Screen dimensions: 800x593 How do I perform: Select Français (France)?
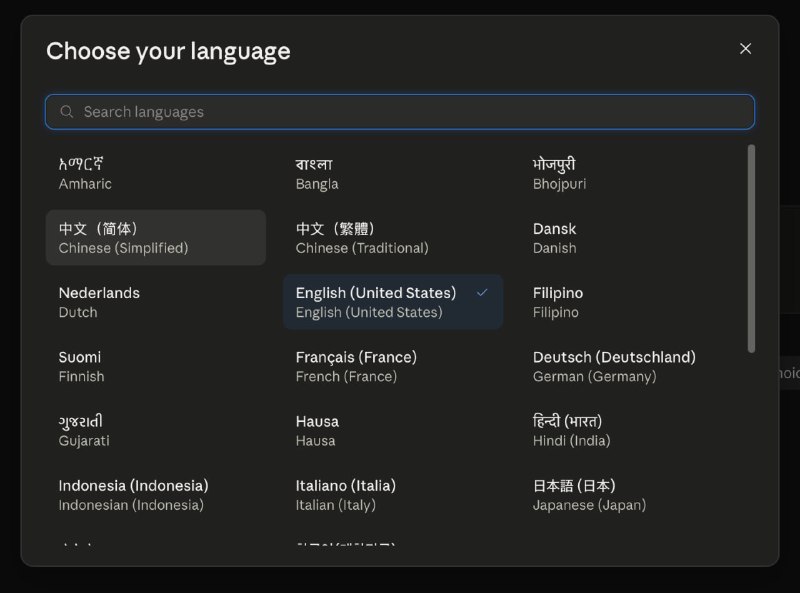[393, 366]
